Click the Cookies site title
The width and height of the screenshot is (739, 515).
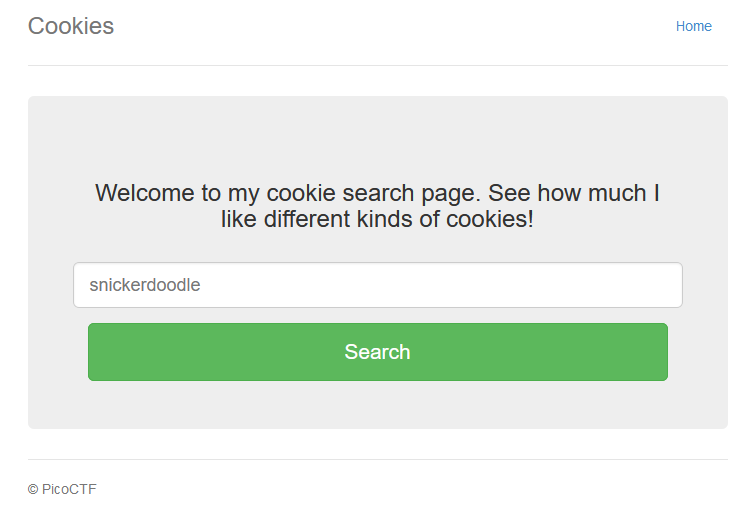pos(71,26)
